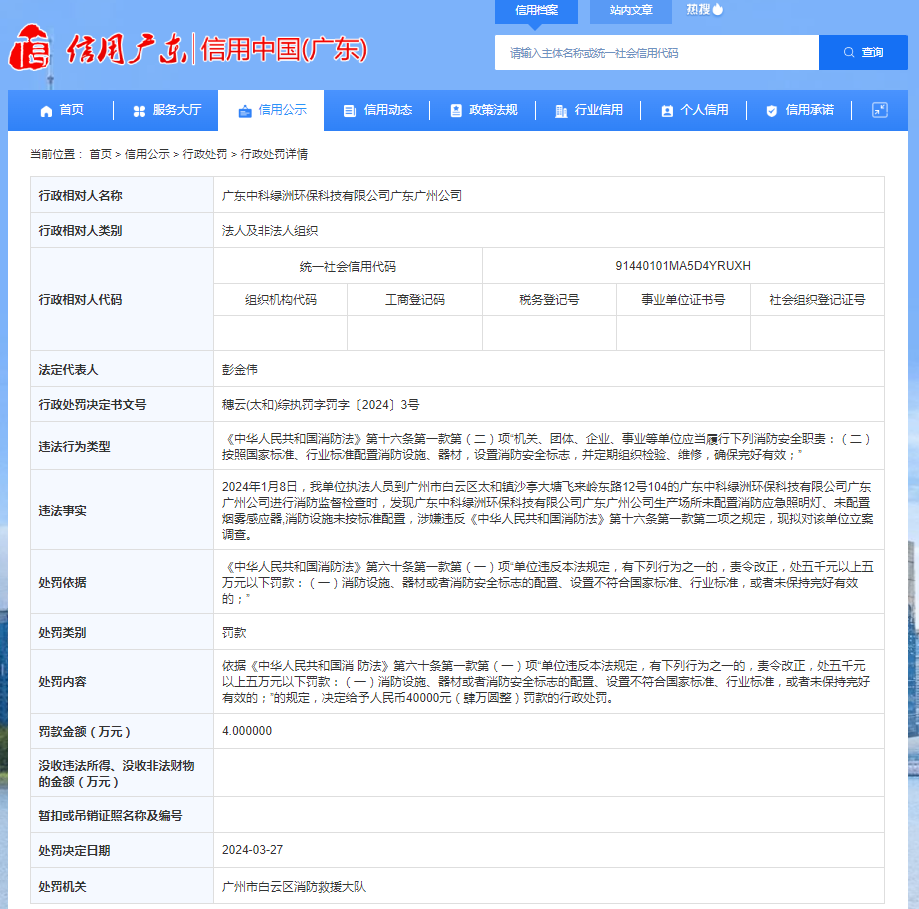Image resolution: width=919 pixels, height=909 pixels.
Task: Click the 工商登记码 header cell
Action: point(415,300)
